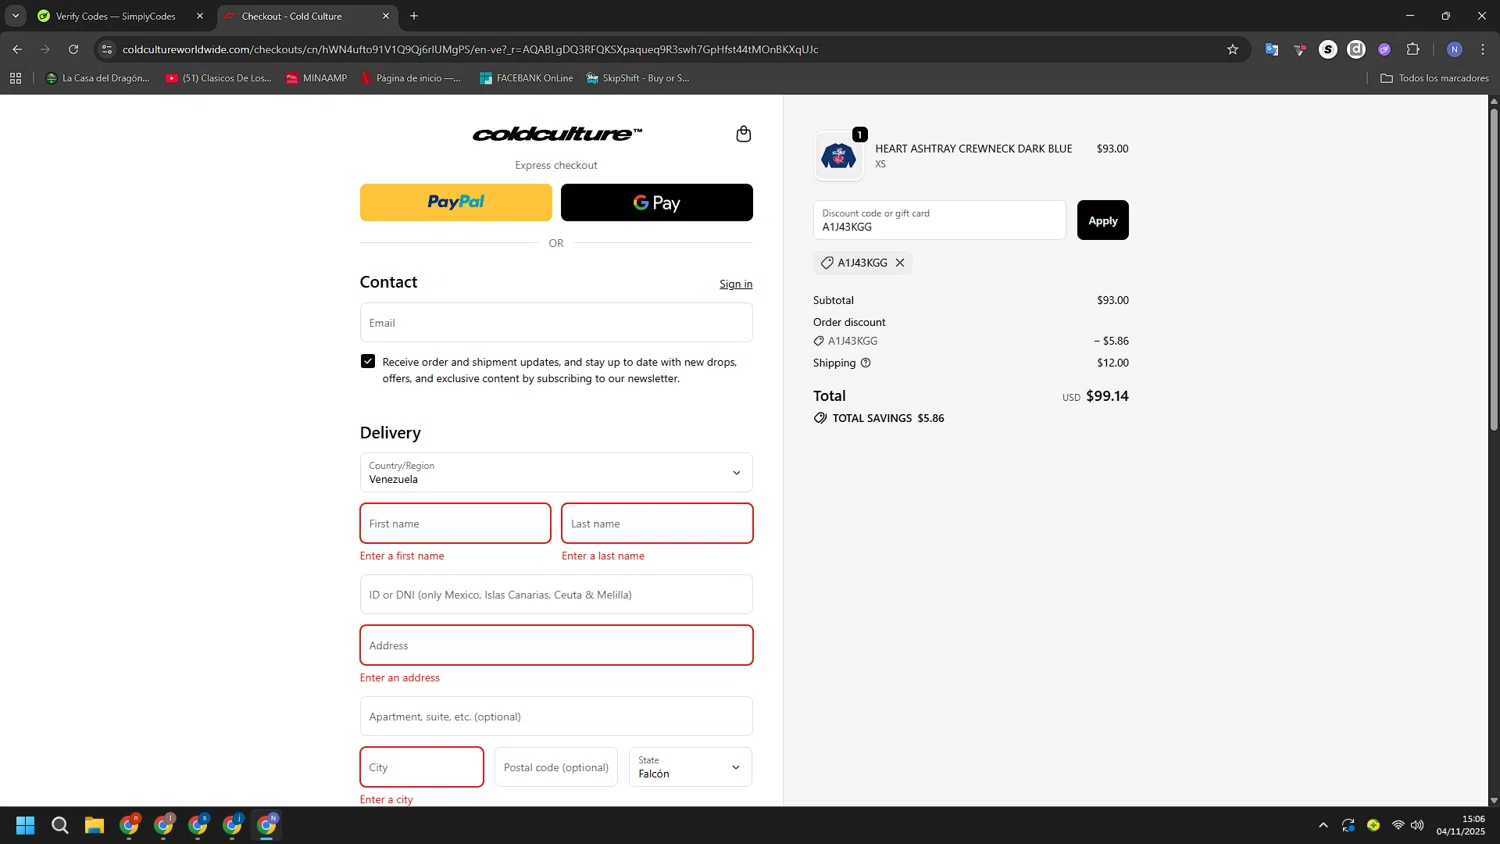
Task: Close the Verify Codes SimplyCodes tab
Action: (x=200, y=16)
